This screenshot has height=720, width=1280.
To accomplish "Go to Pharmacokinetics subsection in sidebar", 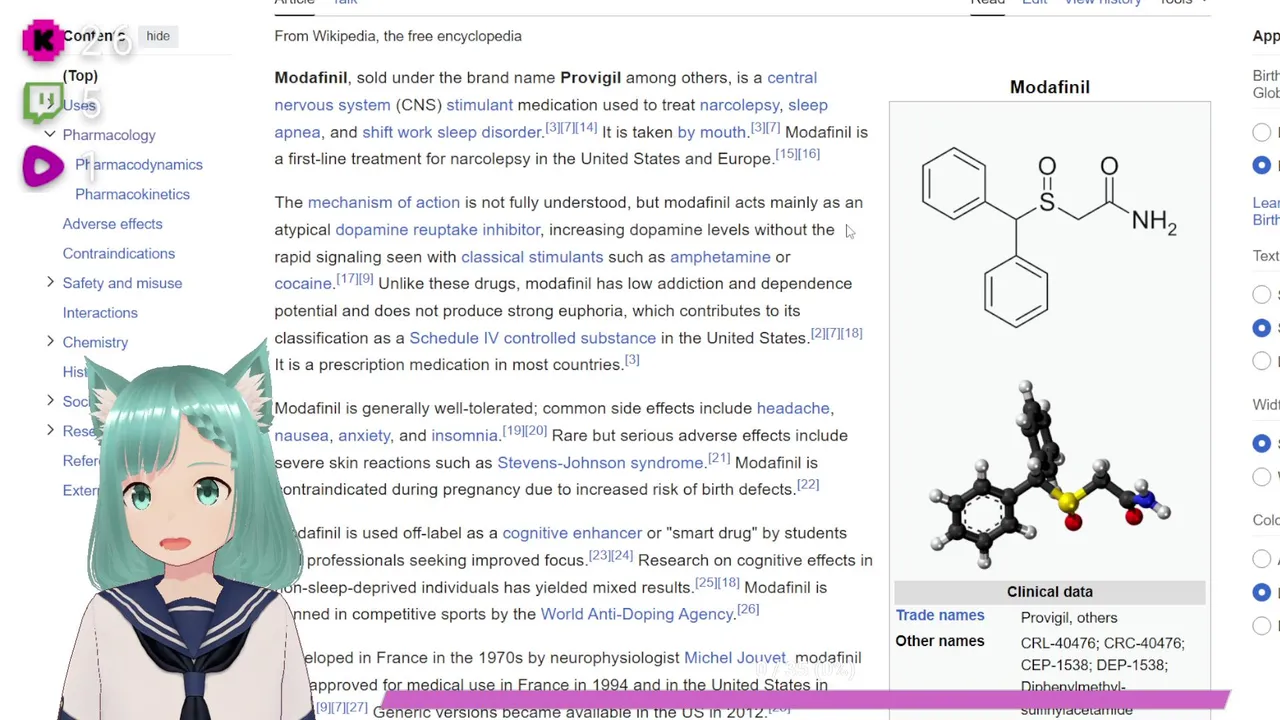I will [132, 194].
